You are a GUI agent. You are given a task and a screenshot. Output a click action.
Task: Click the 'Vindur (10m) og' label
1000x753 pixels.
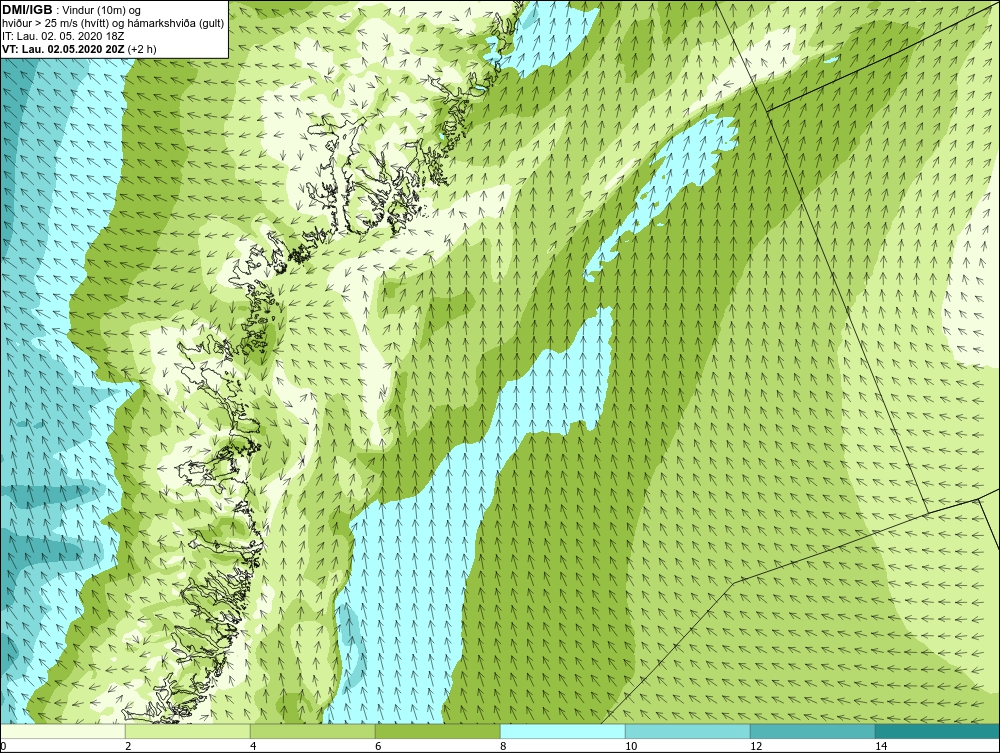coord(101,10)
